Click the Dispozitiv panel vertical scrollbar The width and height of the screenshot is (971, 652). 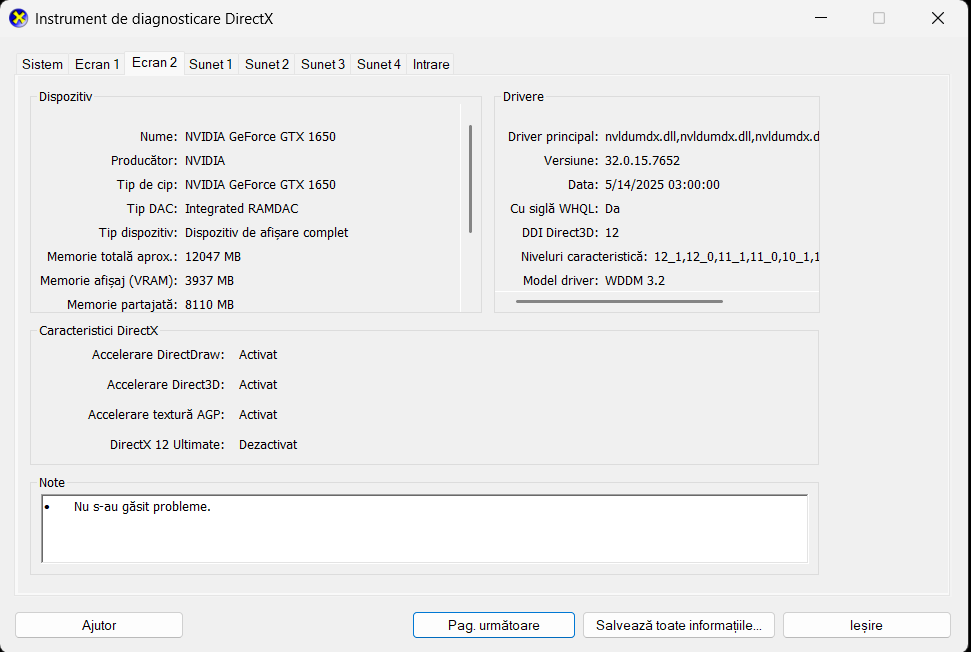(471, 179)
